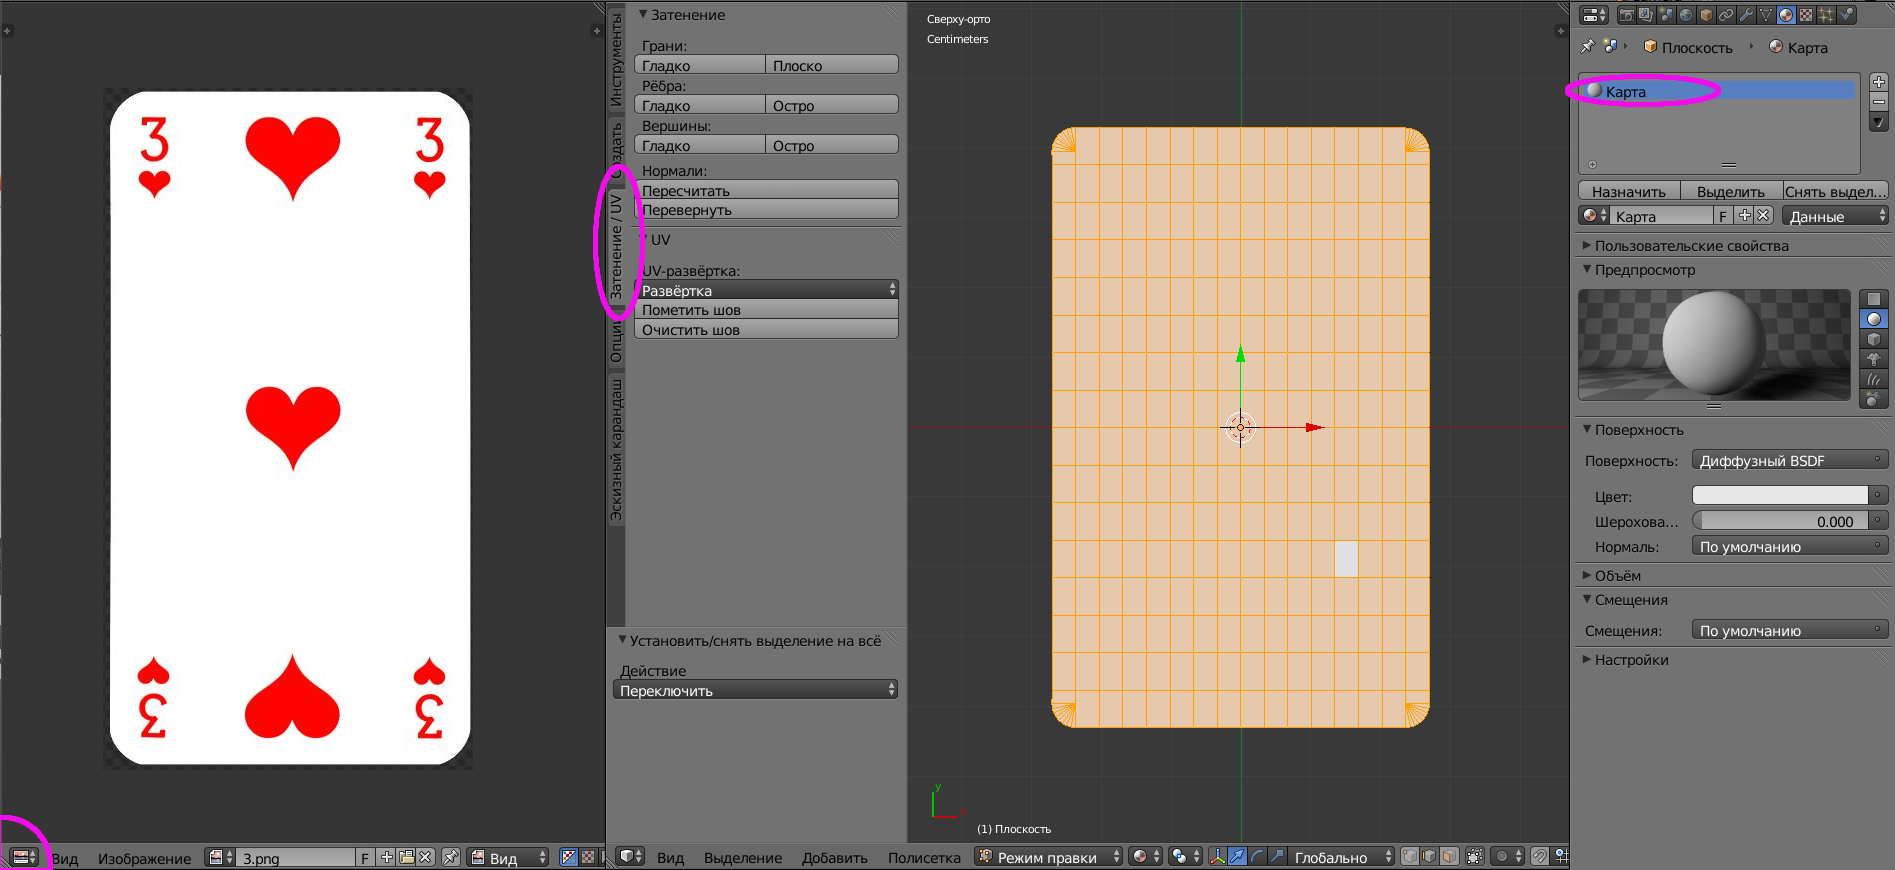1895x870 pixels.
Task: Open the Действие Переключить dropdown
Action: click(x=755, y=690)
